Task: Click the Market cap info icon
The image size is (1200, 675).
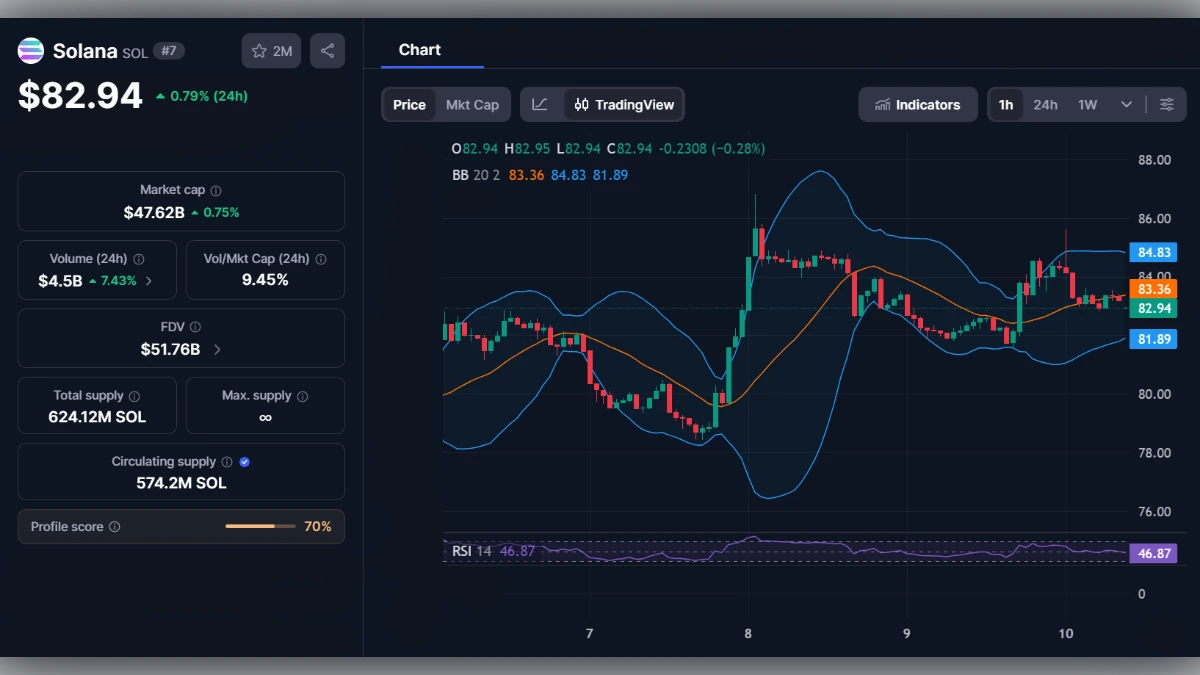Action: tap(215, 189)
